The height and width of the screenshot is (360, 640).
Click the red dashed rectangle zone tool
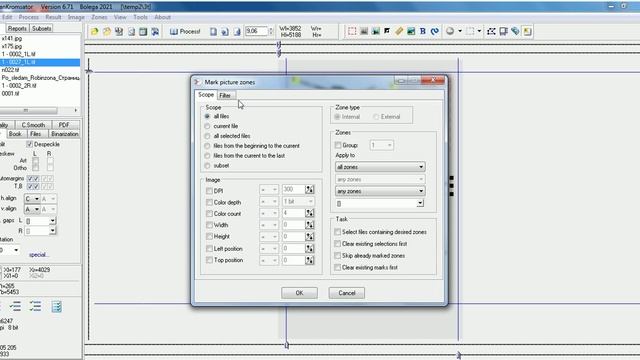pyautogui.click(x=352, y=31)
